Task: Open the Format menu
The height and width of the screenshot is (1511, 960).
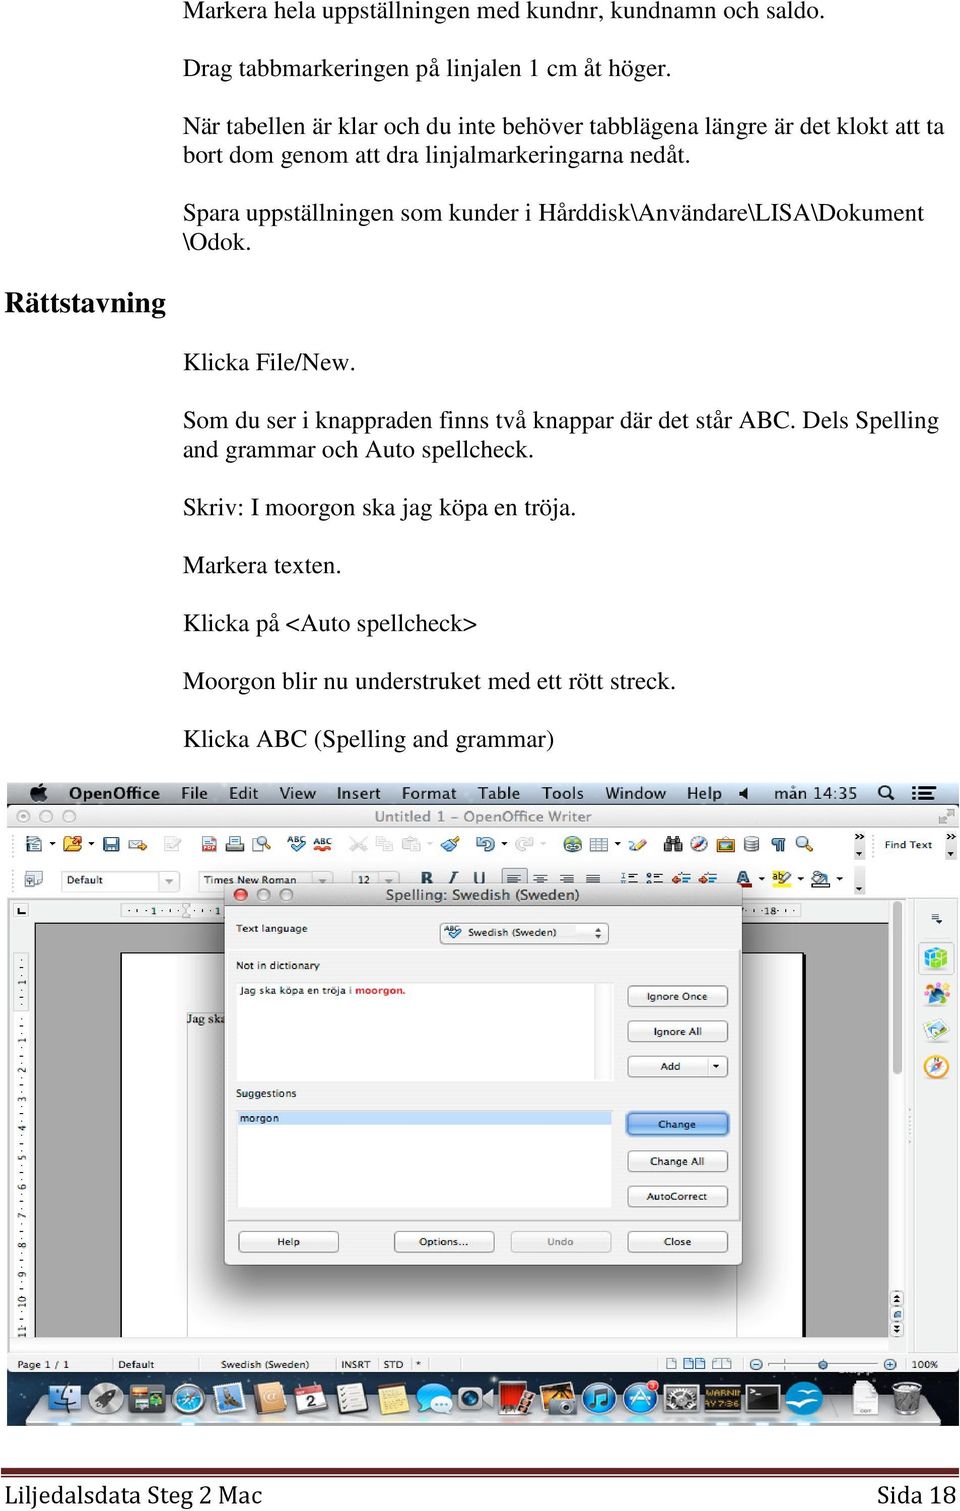Action: [429, 793]
